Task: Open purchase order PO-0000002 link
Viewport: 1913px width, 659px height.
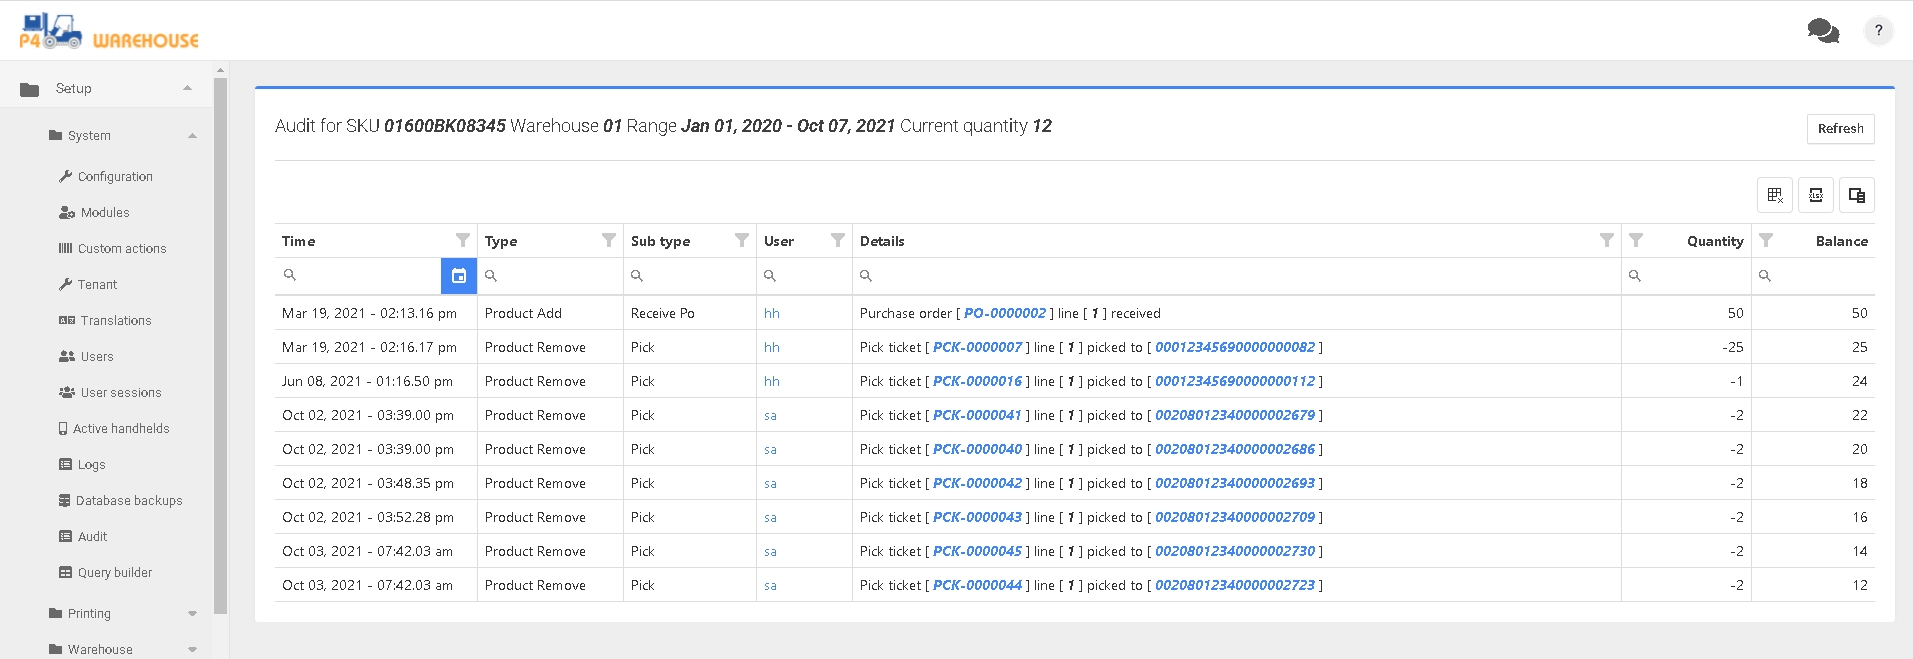Action: coord(1004,313)
